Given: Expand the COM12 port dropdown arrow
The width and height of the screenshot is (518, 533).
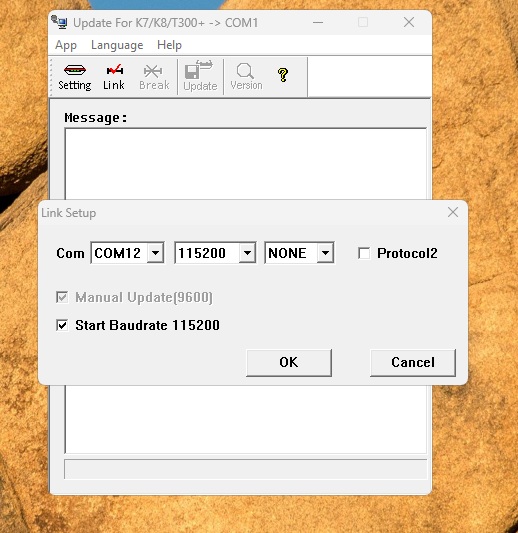Looking at the screenshot, I should 155,253.
